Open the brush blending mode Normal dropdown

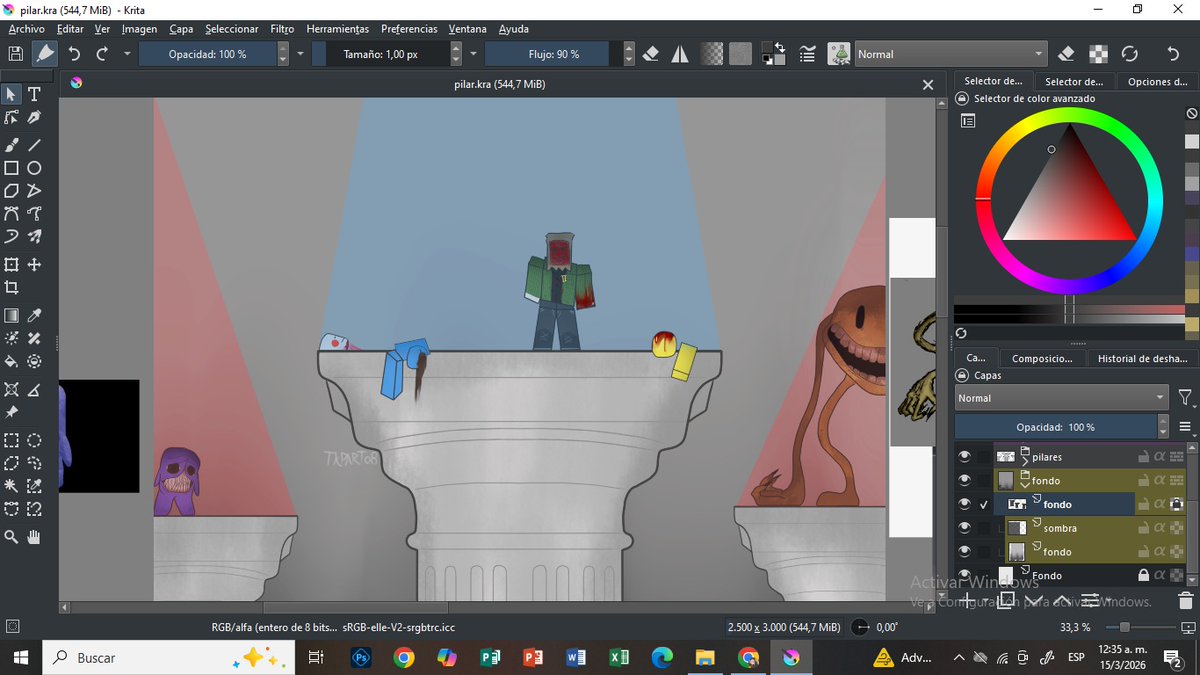pyautogui.click(x=951, y=54)
